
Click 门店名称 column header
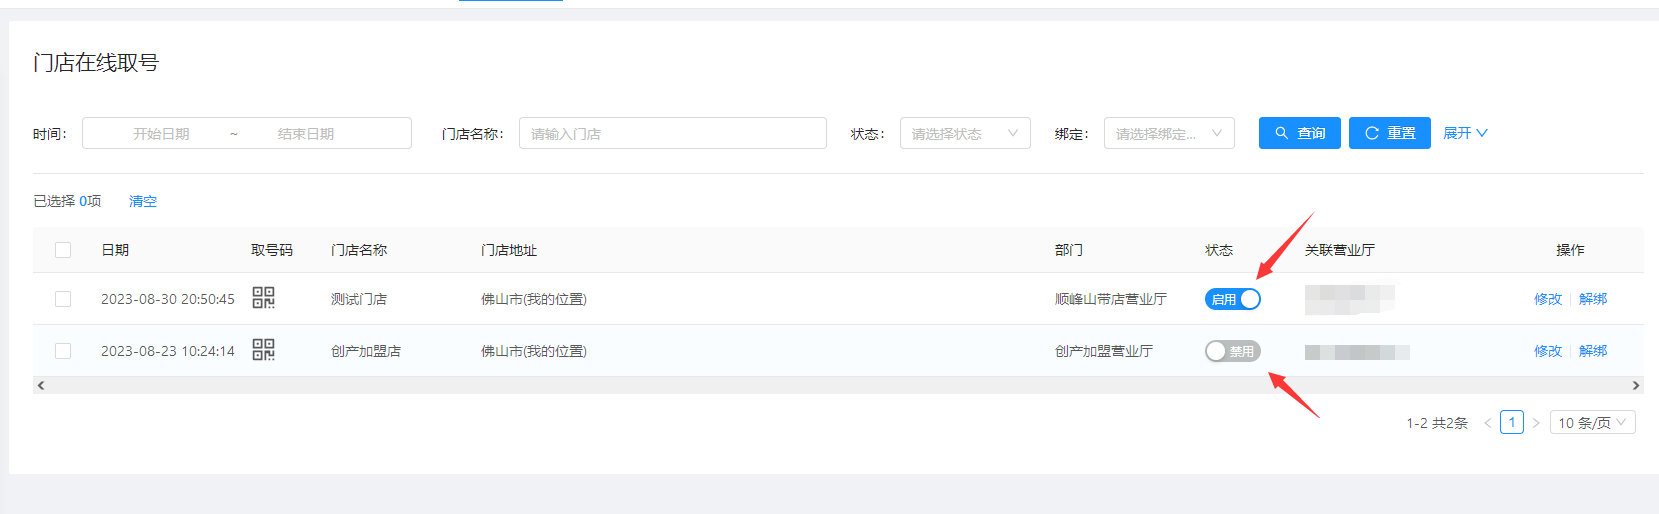pyautogui.click(x=359, y=250)
